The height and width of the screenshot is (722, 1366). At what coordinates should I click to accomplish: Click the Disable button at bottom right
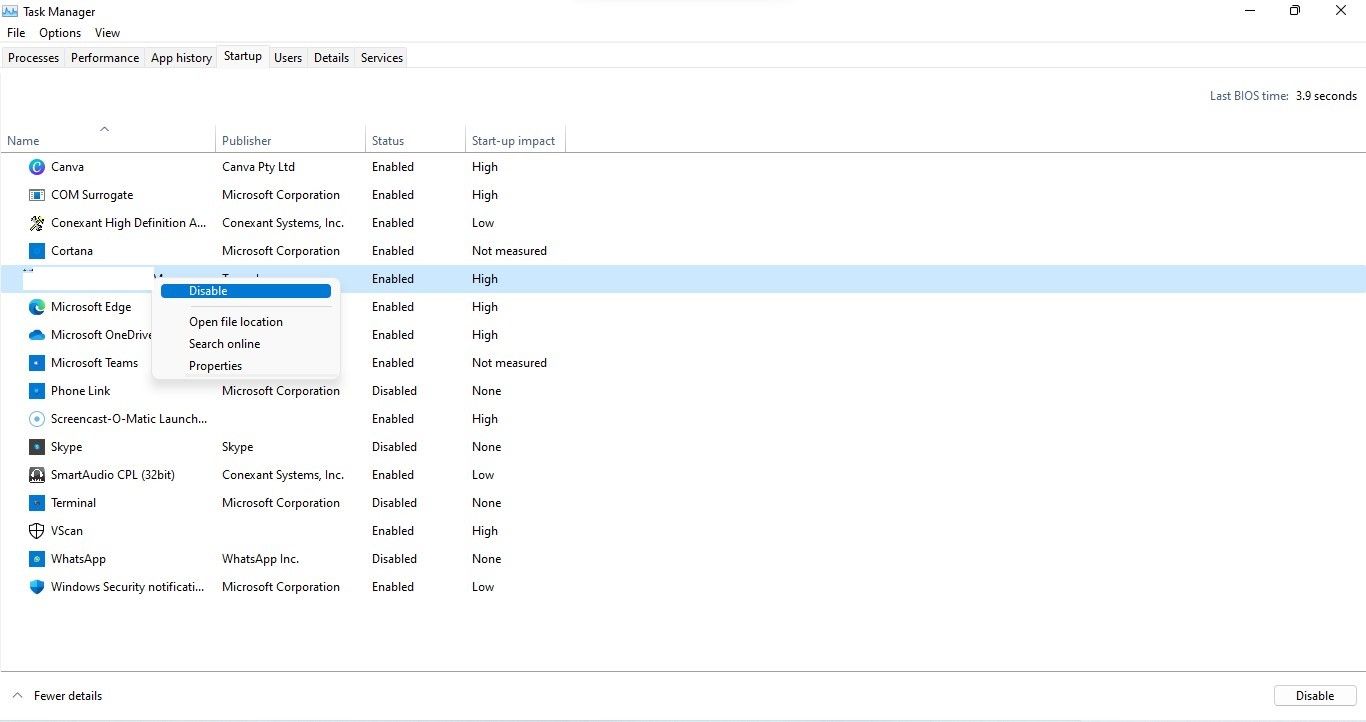pyautogui.click(x=1315, y=696)
